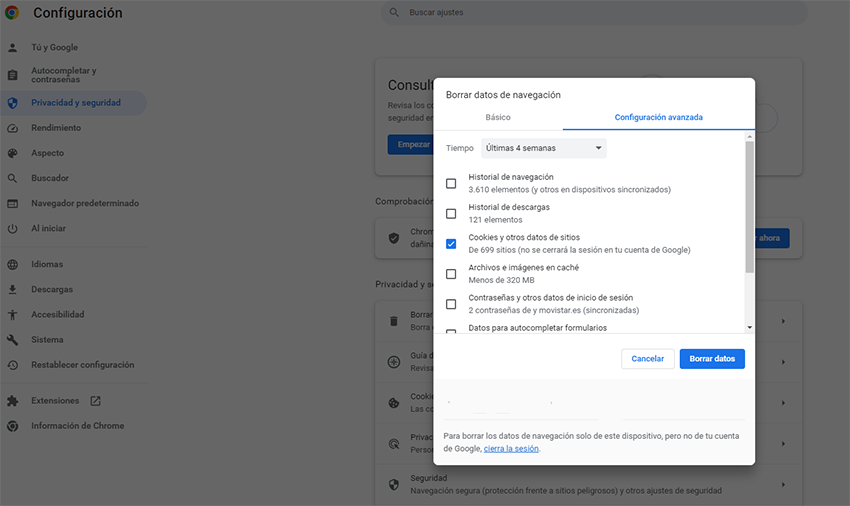Click the text 'Menos de 320 MB'
This screenshot has height=506, width=850.
click(501, 280)
